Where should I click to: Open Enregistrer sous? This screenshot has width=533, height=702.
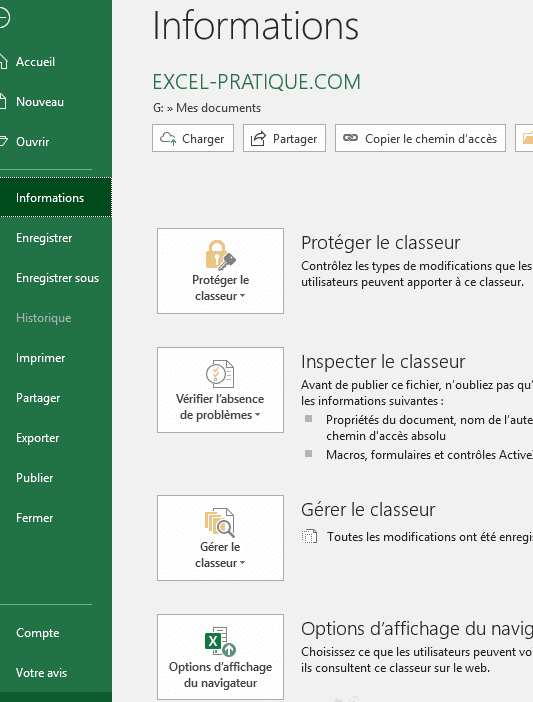[57, 278]
